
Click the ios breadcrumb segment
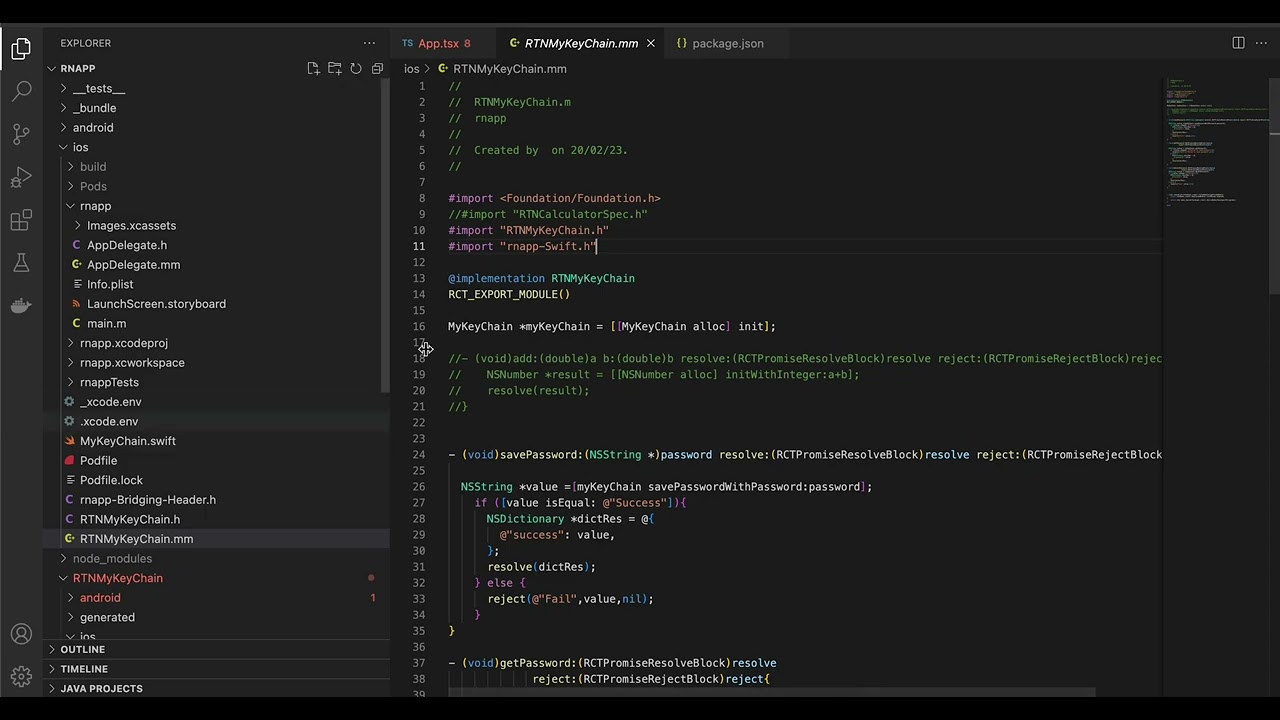click(x=411, y=69)
